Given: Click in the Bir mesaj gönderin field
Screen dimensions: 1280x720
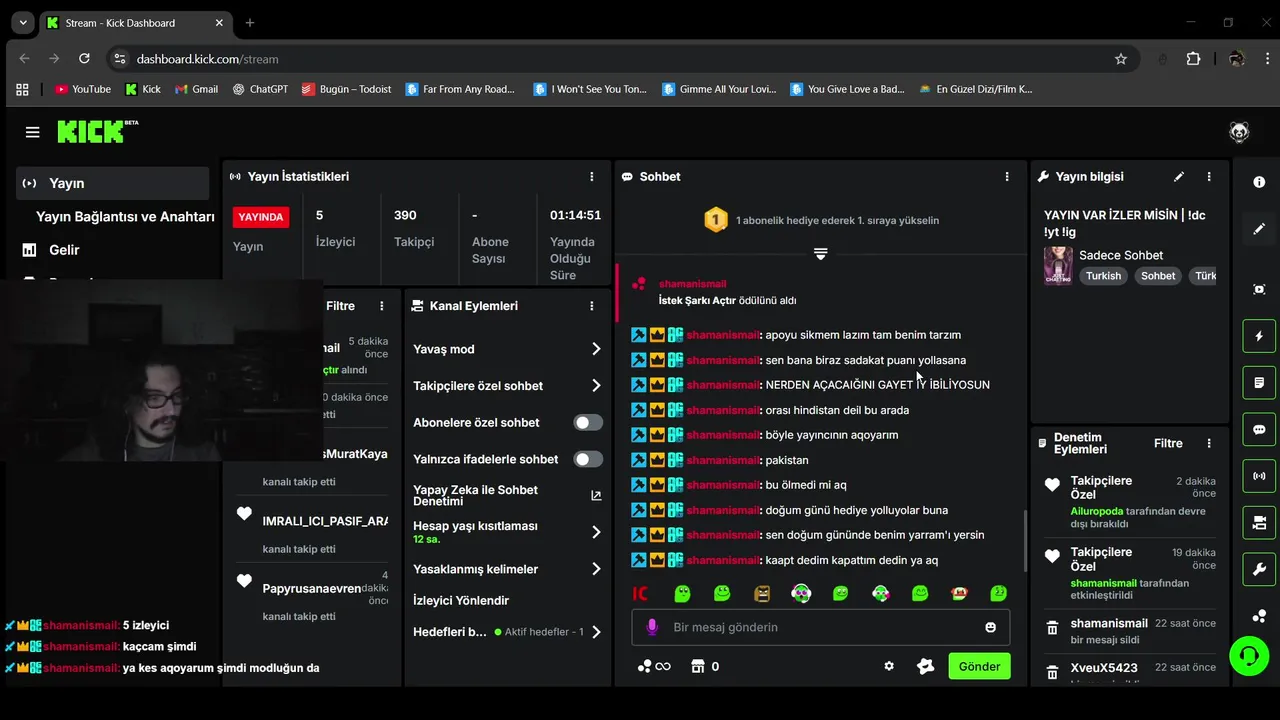Looking at the screenshot, I should (x=820, y=627).
